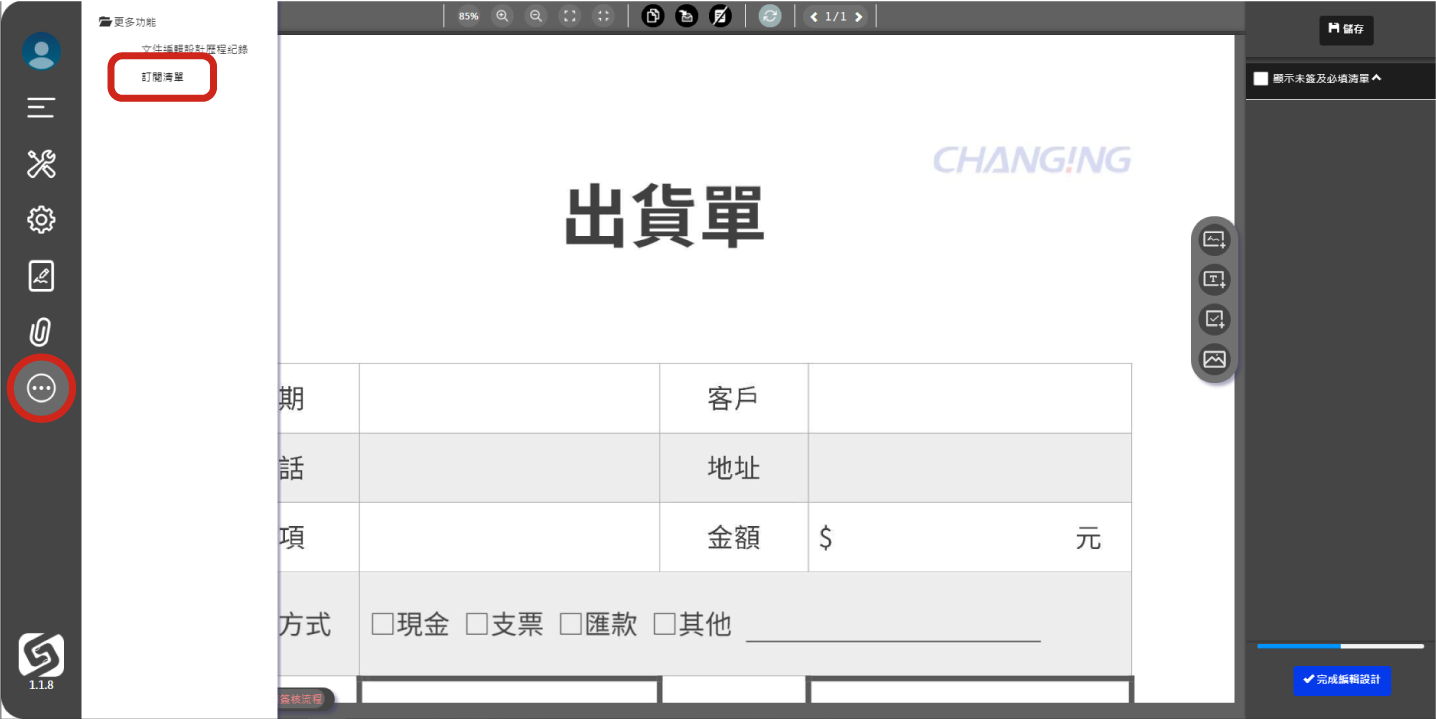Screen dimensions: 1436x719
Task: Click the 完成編輯設計 button
Action: (x=1341, y=680)
